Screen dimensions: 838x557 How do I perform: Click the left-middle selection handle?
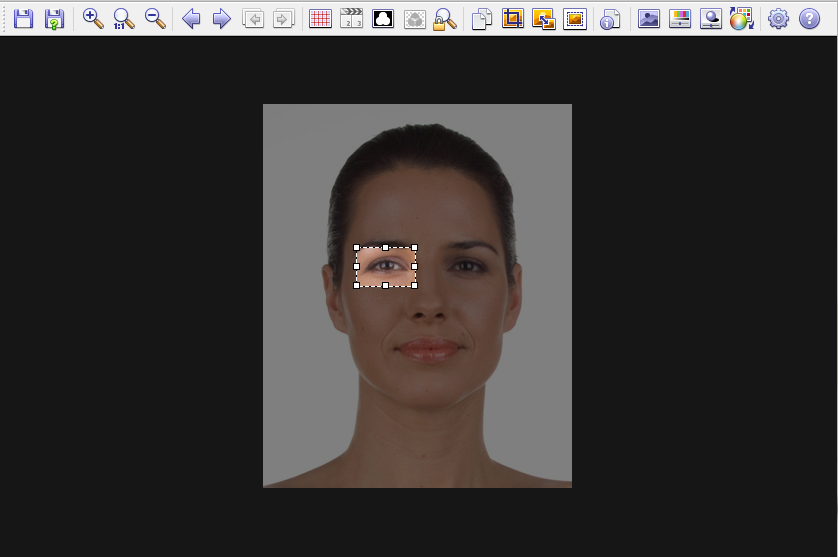356,266
